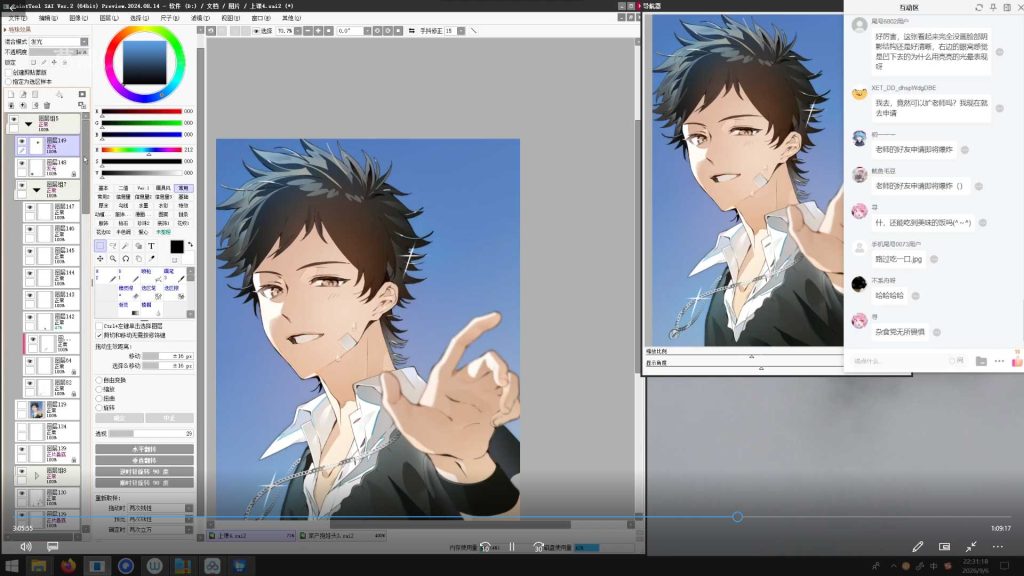Hide layer 149 with its eye icon
The height and width of the screenshot is (576, 1024).
(x=22, y=142)
